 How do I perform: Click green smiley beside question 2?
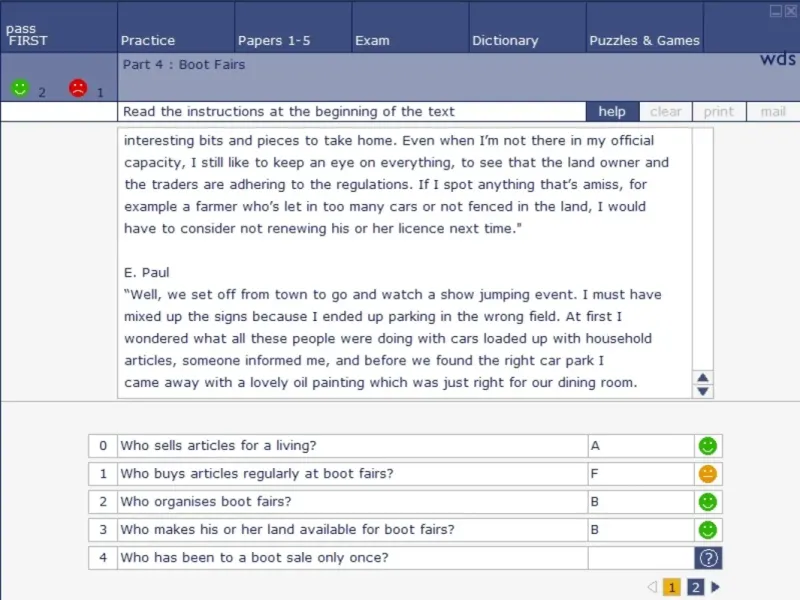tap(708, 502)
